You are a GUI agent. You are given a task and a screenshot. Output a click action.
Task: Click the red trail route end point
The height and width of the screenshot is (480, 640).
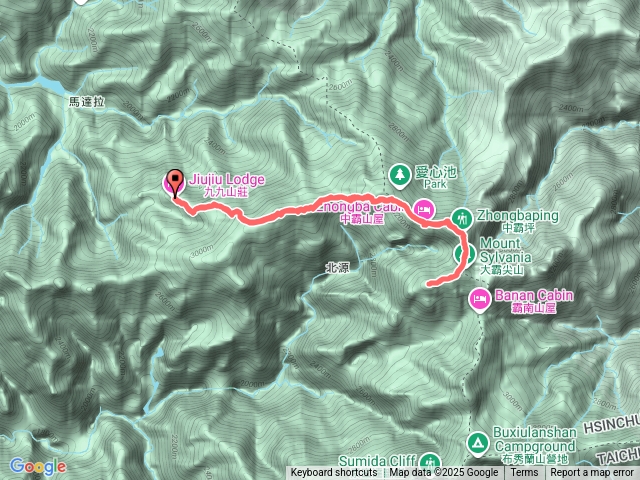429,284
